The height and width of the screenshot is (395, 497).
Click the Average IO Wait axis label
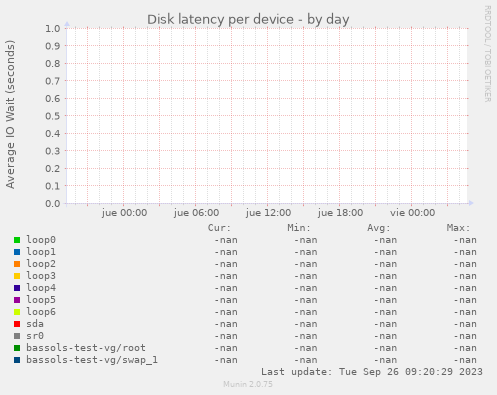pyautogui.click(x=10, y=114)
